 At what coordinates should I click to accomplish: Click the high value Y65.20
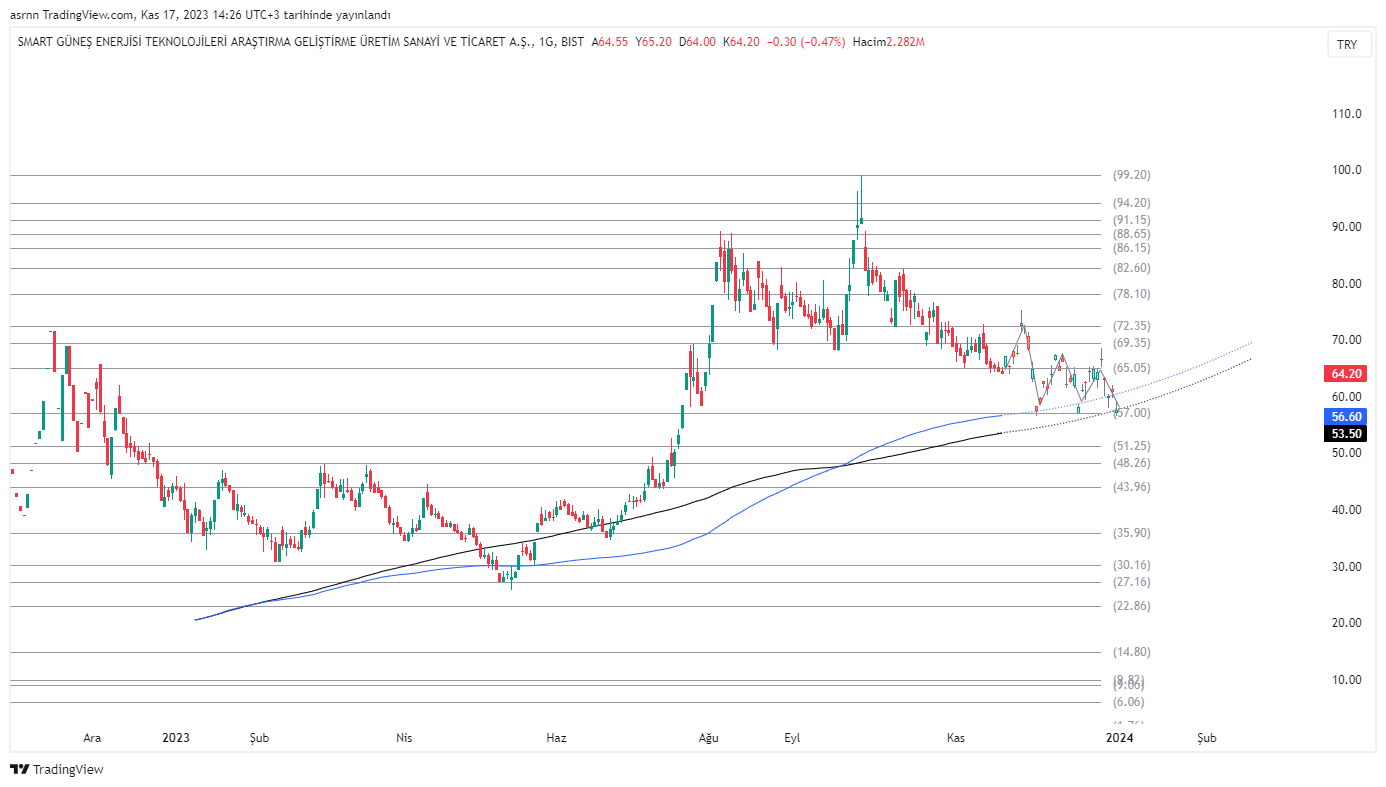click(x=653, y=42)
